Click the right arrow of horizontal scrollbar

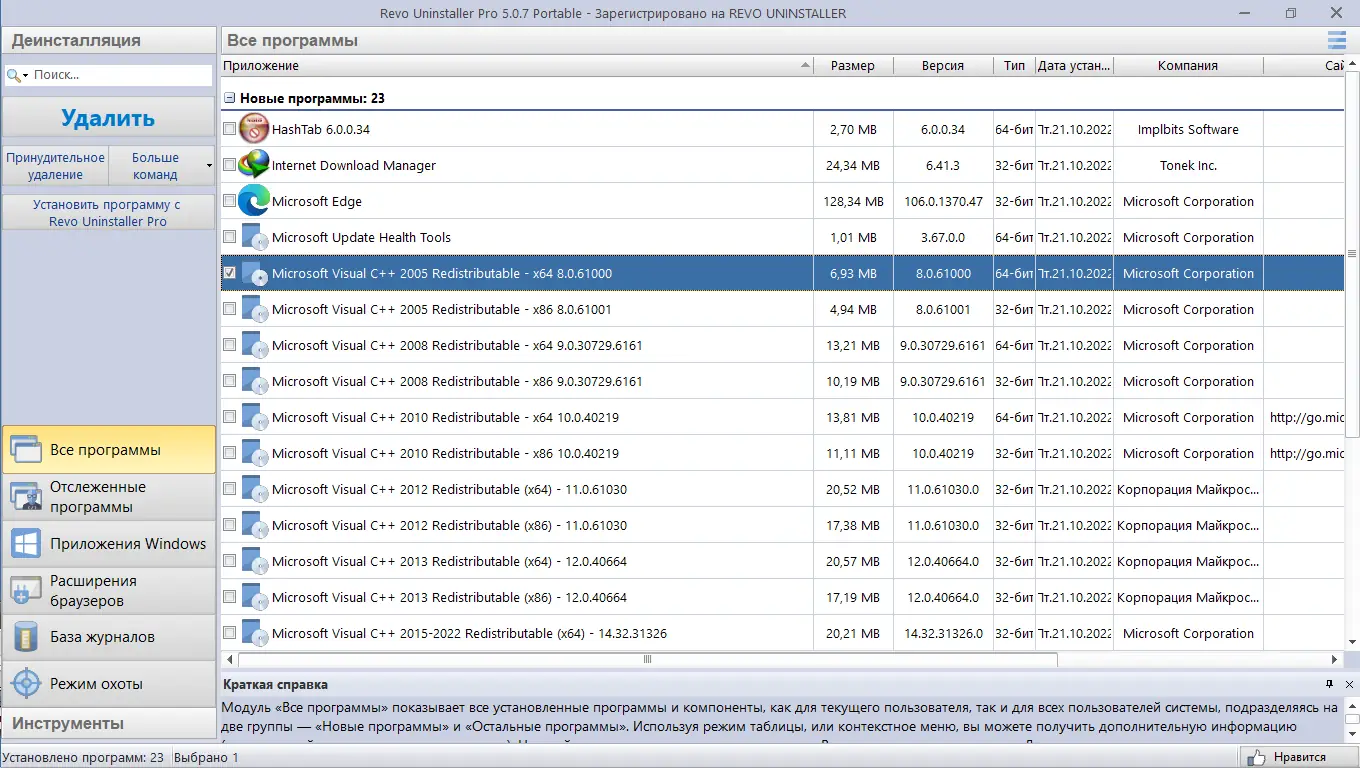(1335, 660)
